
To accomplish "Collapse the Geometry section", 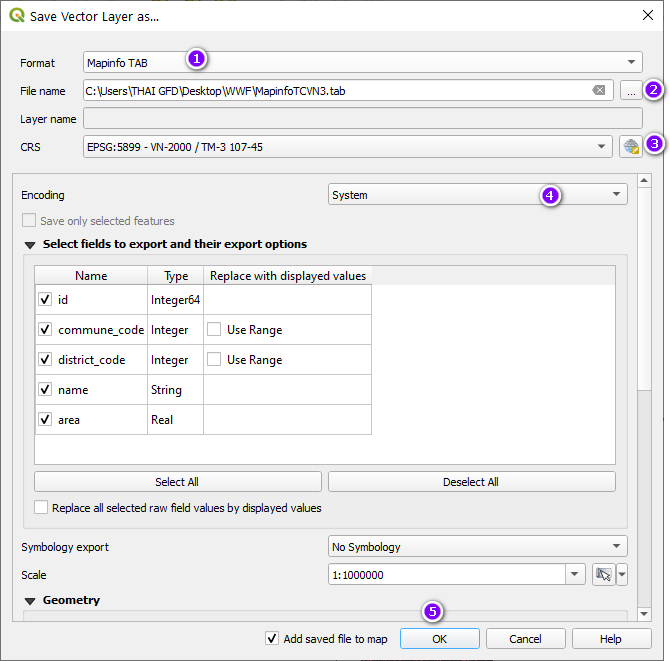I will click(x=30, y=601).
